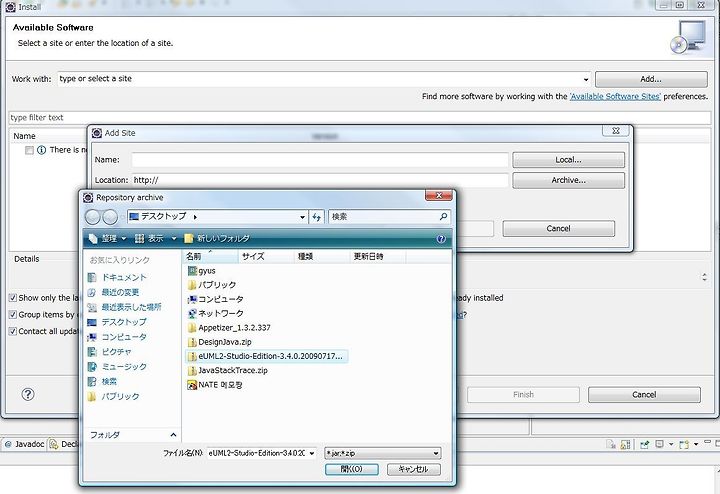Check the 'There is no site' item checkbox
Viewport: 720px width, 494px height.
[29, 150]
